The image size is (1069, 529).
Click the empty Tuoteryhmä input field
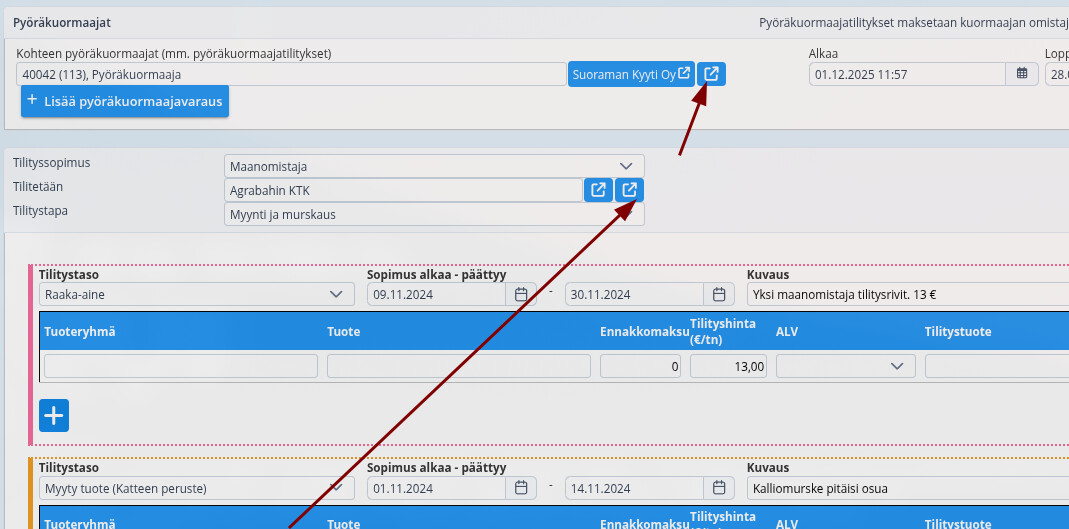point(181,367)
